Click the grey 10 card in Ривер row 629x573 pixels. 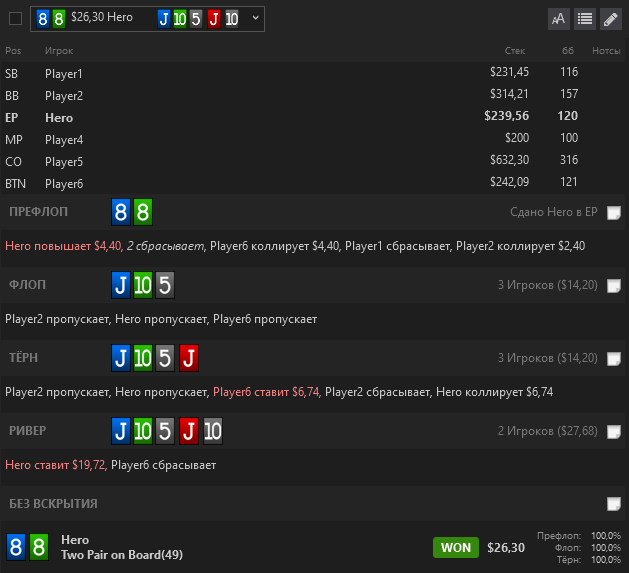tap(213, 431)
